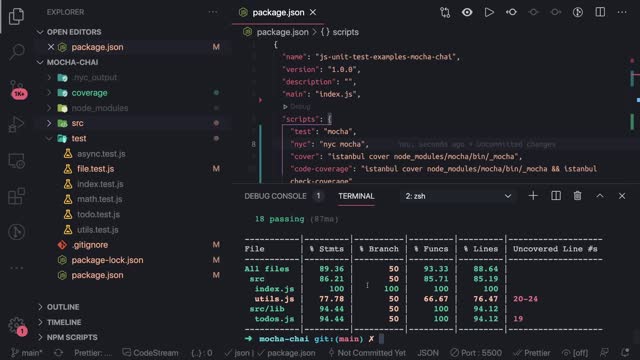Click the circled run icon in editor toolbar

pos(578,12)
